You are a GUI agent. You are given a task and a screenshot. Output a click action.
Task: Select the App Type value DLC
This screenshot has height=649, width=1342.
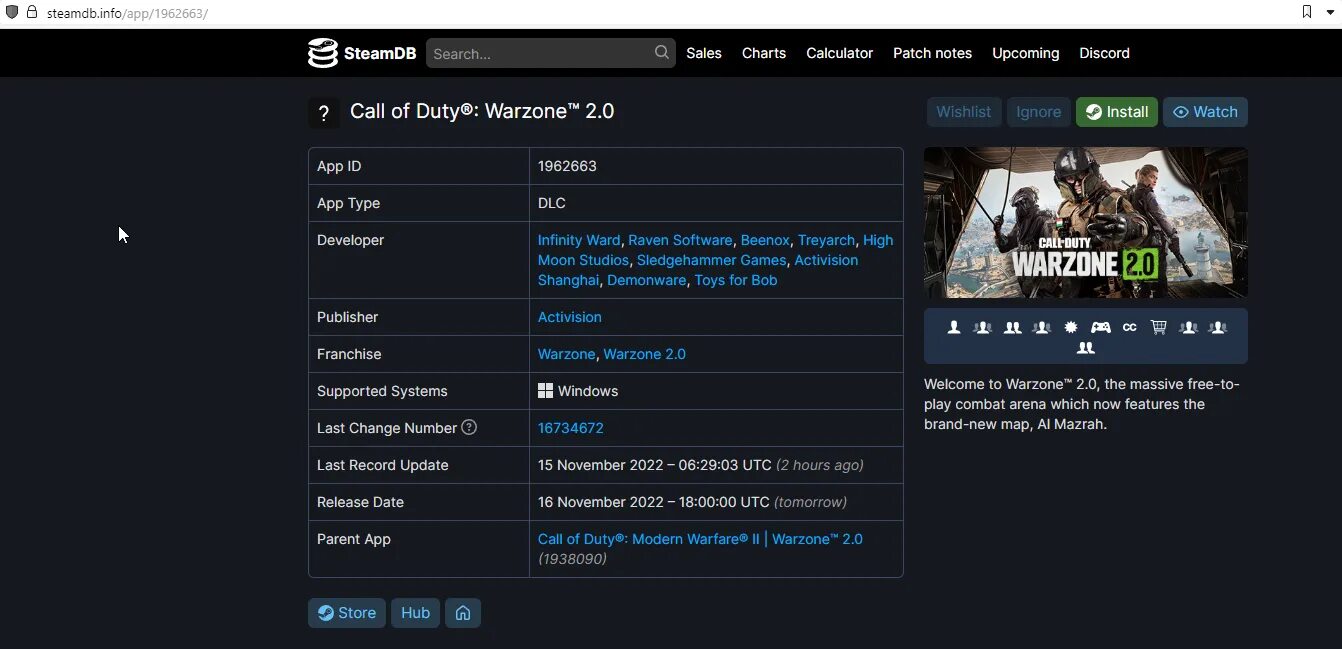552,203
